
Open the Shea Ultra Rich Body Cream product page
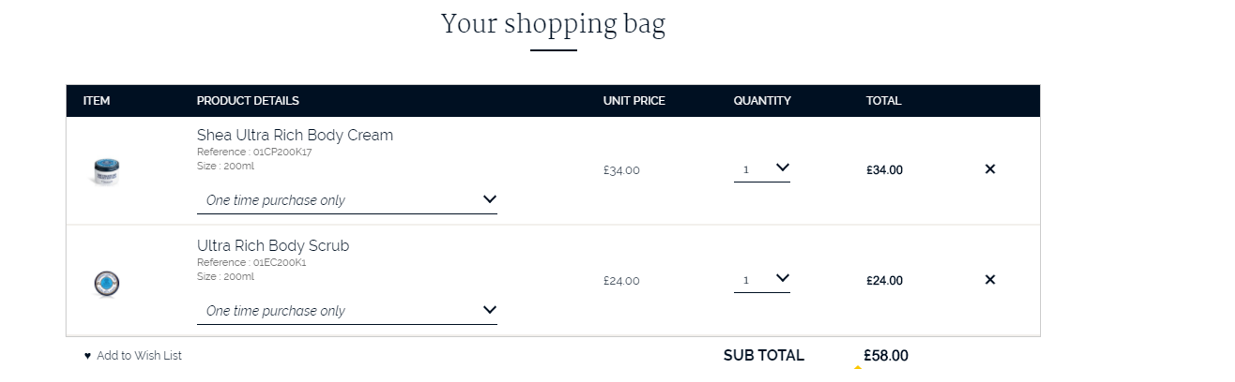coord(295,135)
